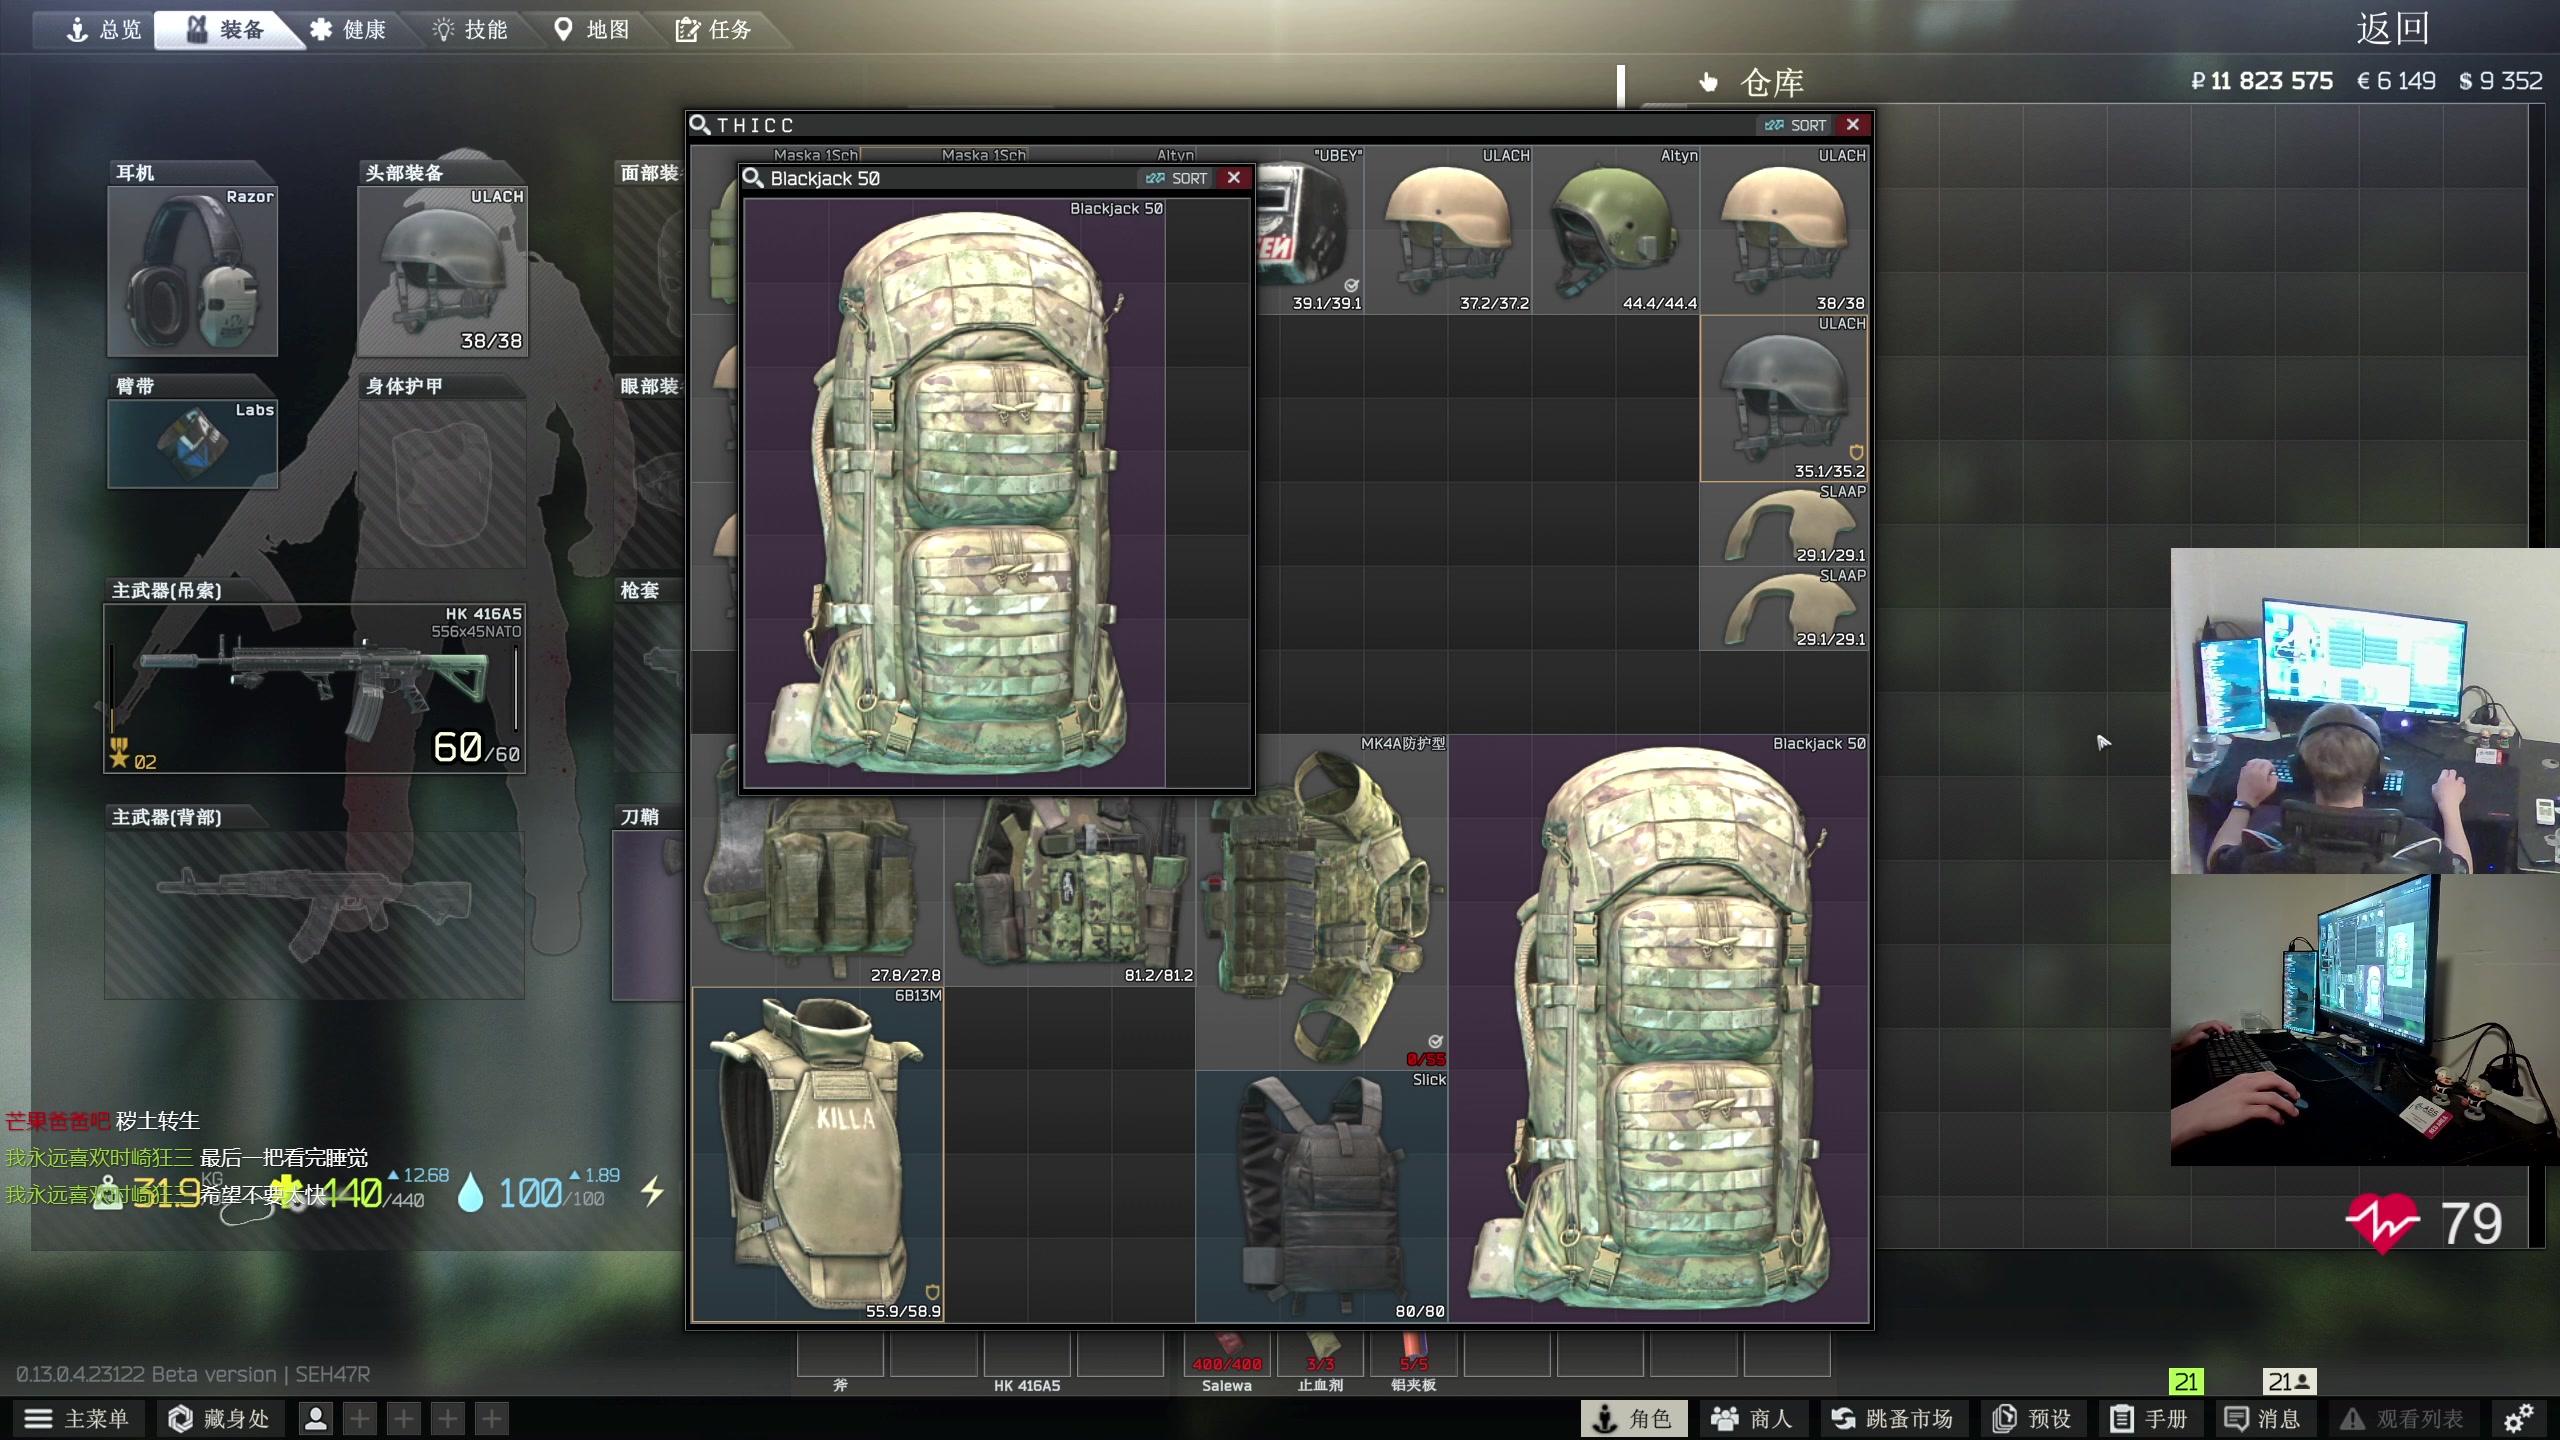Viewport: 2560px width, 1440px height.
Task: Open the settings gear icon
Action: point(2518,1418)
